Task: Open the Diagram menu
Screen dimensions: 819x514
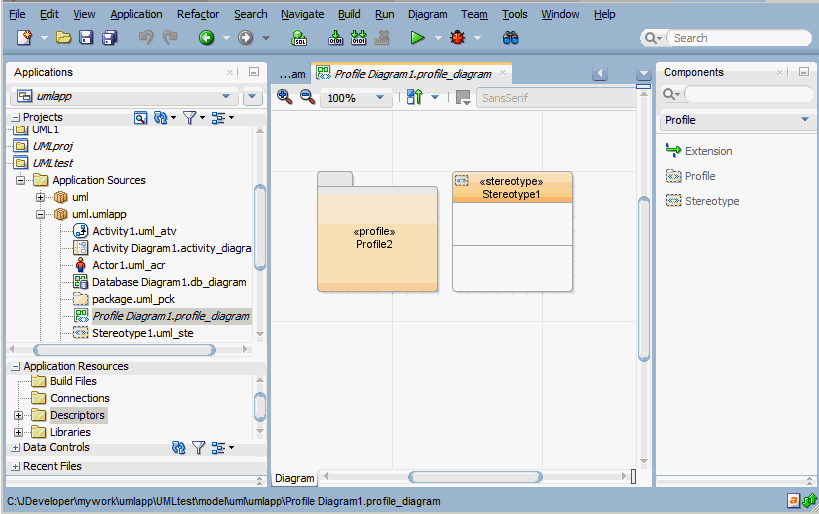Action: click(x=427, y=14)
